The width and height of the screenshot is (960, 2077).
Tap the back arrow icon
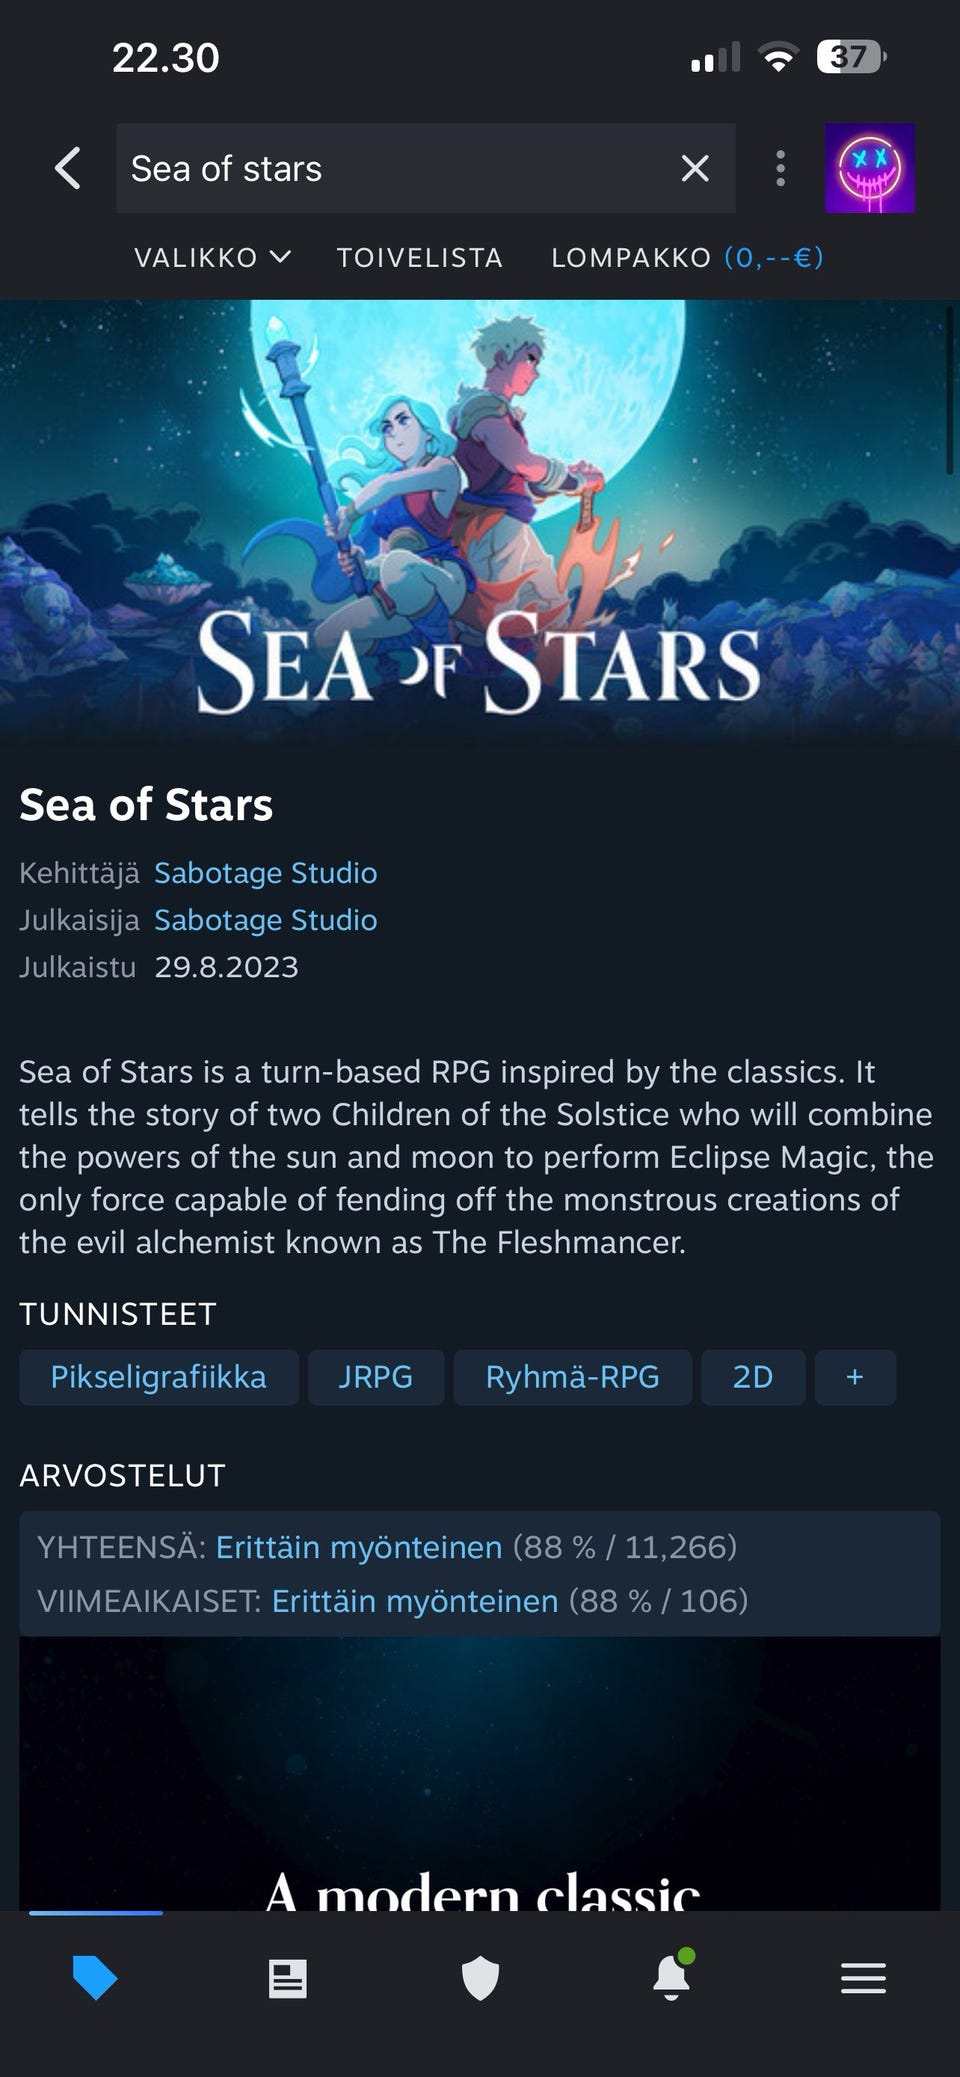(67, 168)
